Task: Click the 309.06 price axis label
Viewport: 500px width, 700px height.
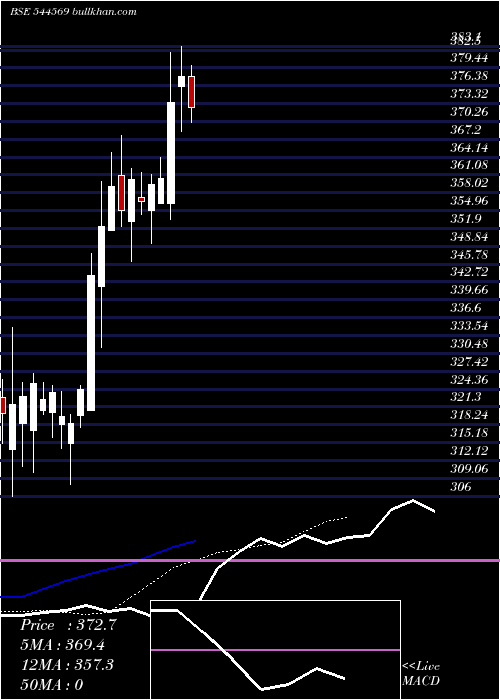Action: 469,469
